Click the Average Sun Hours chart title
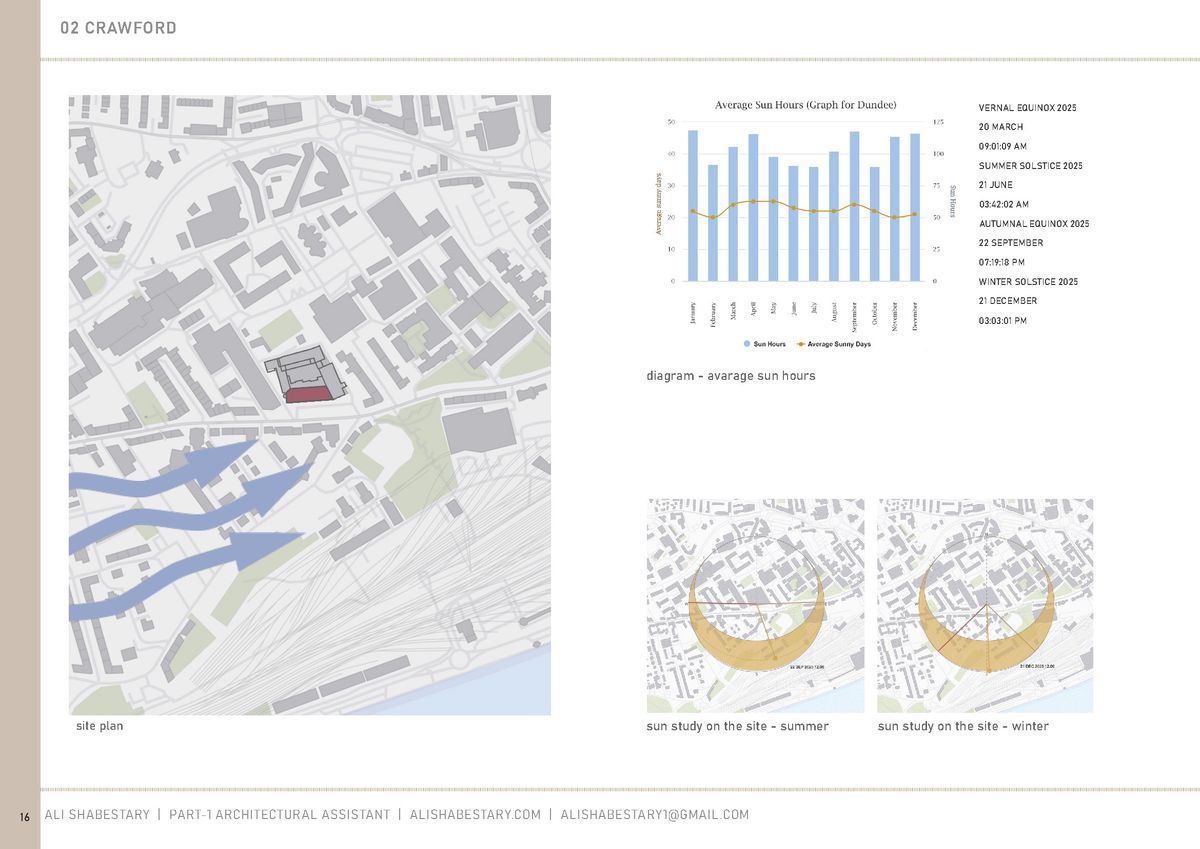 (805, 105)
